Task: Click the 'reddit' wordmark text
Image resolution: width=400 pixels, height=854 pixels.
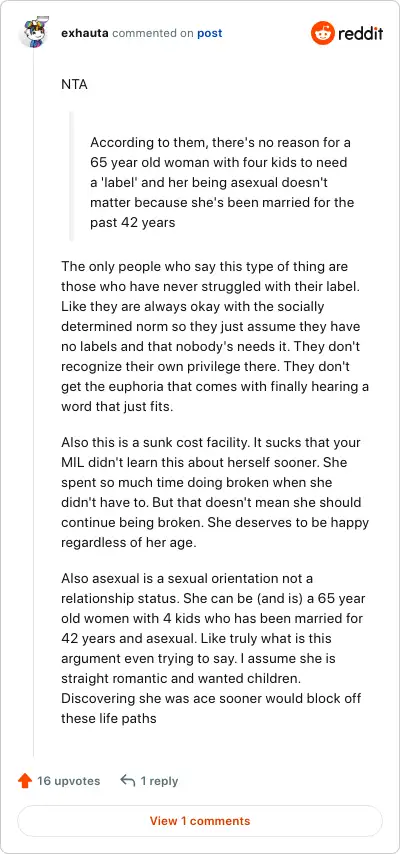Action: click(x=360, y=33)
